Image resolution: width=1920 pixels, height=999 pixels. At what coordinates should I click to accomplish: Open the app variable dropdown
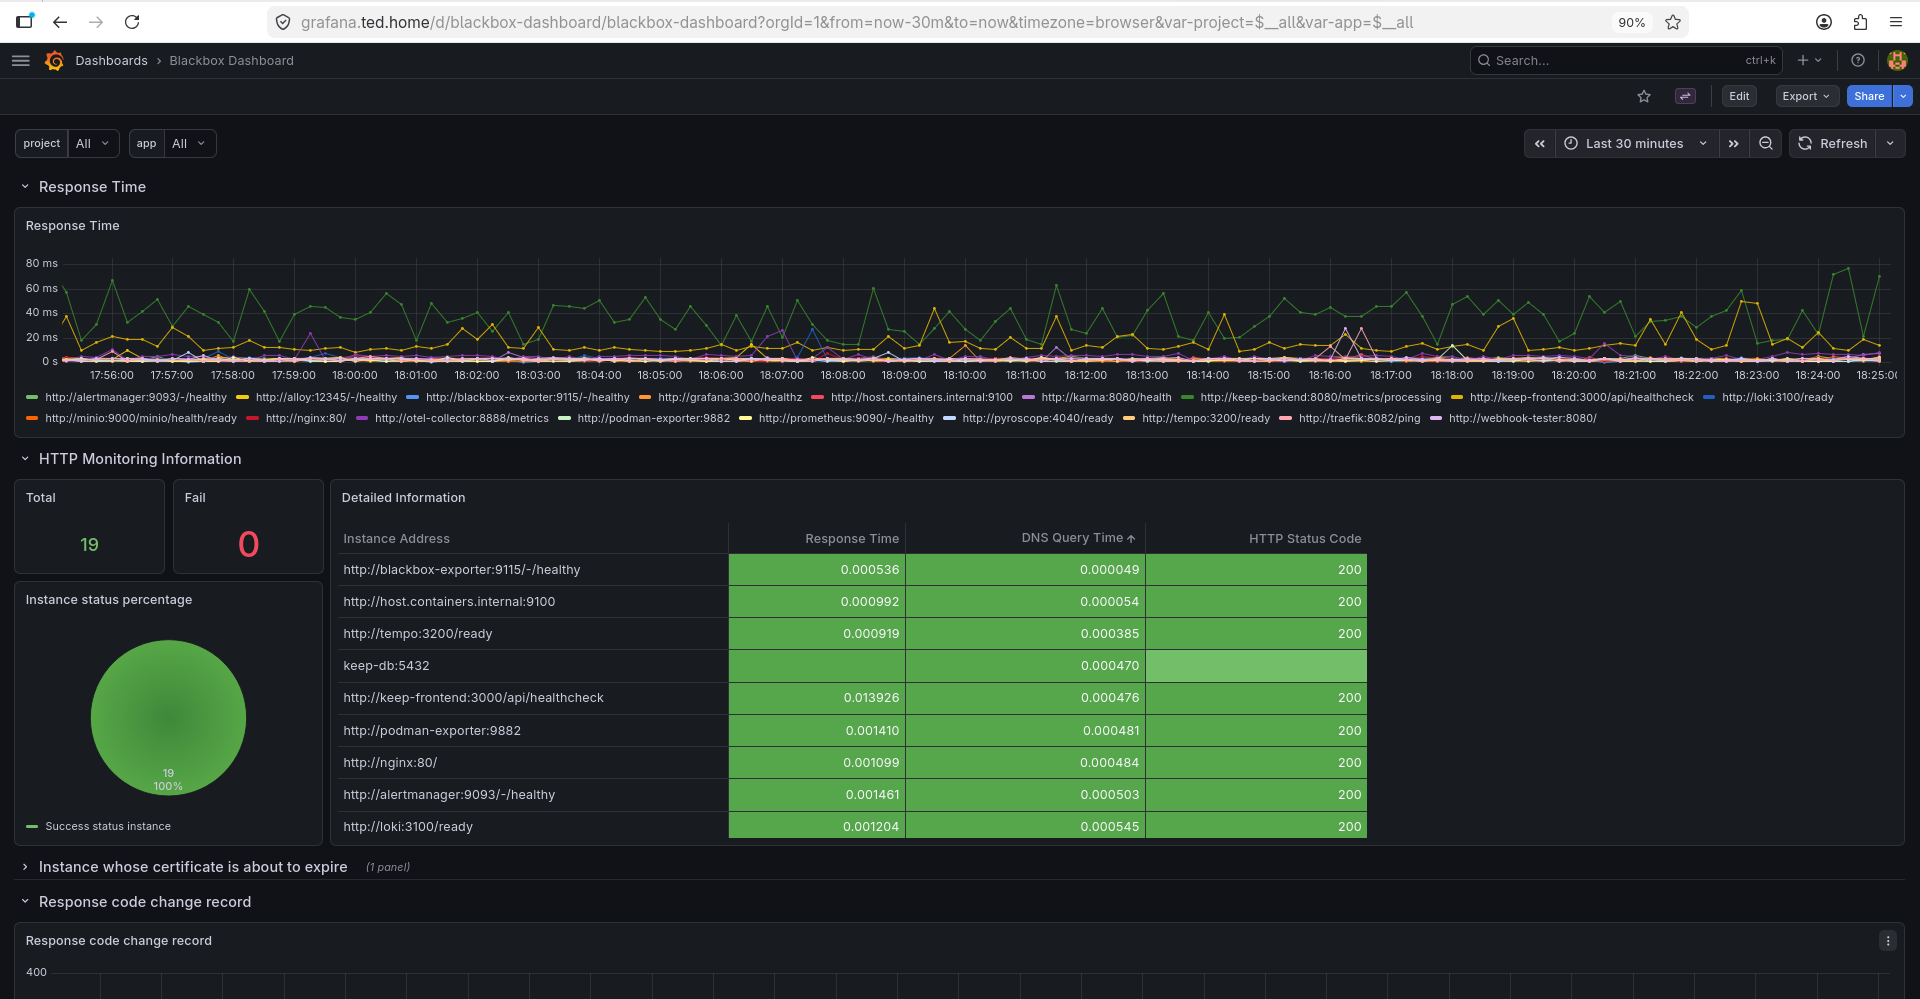189,144
